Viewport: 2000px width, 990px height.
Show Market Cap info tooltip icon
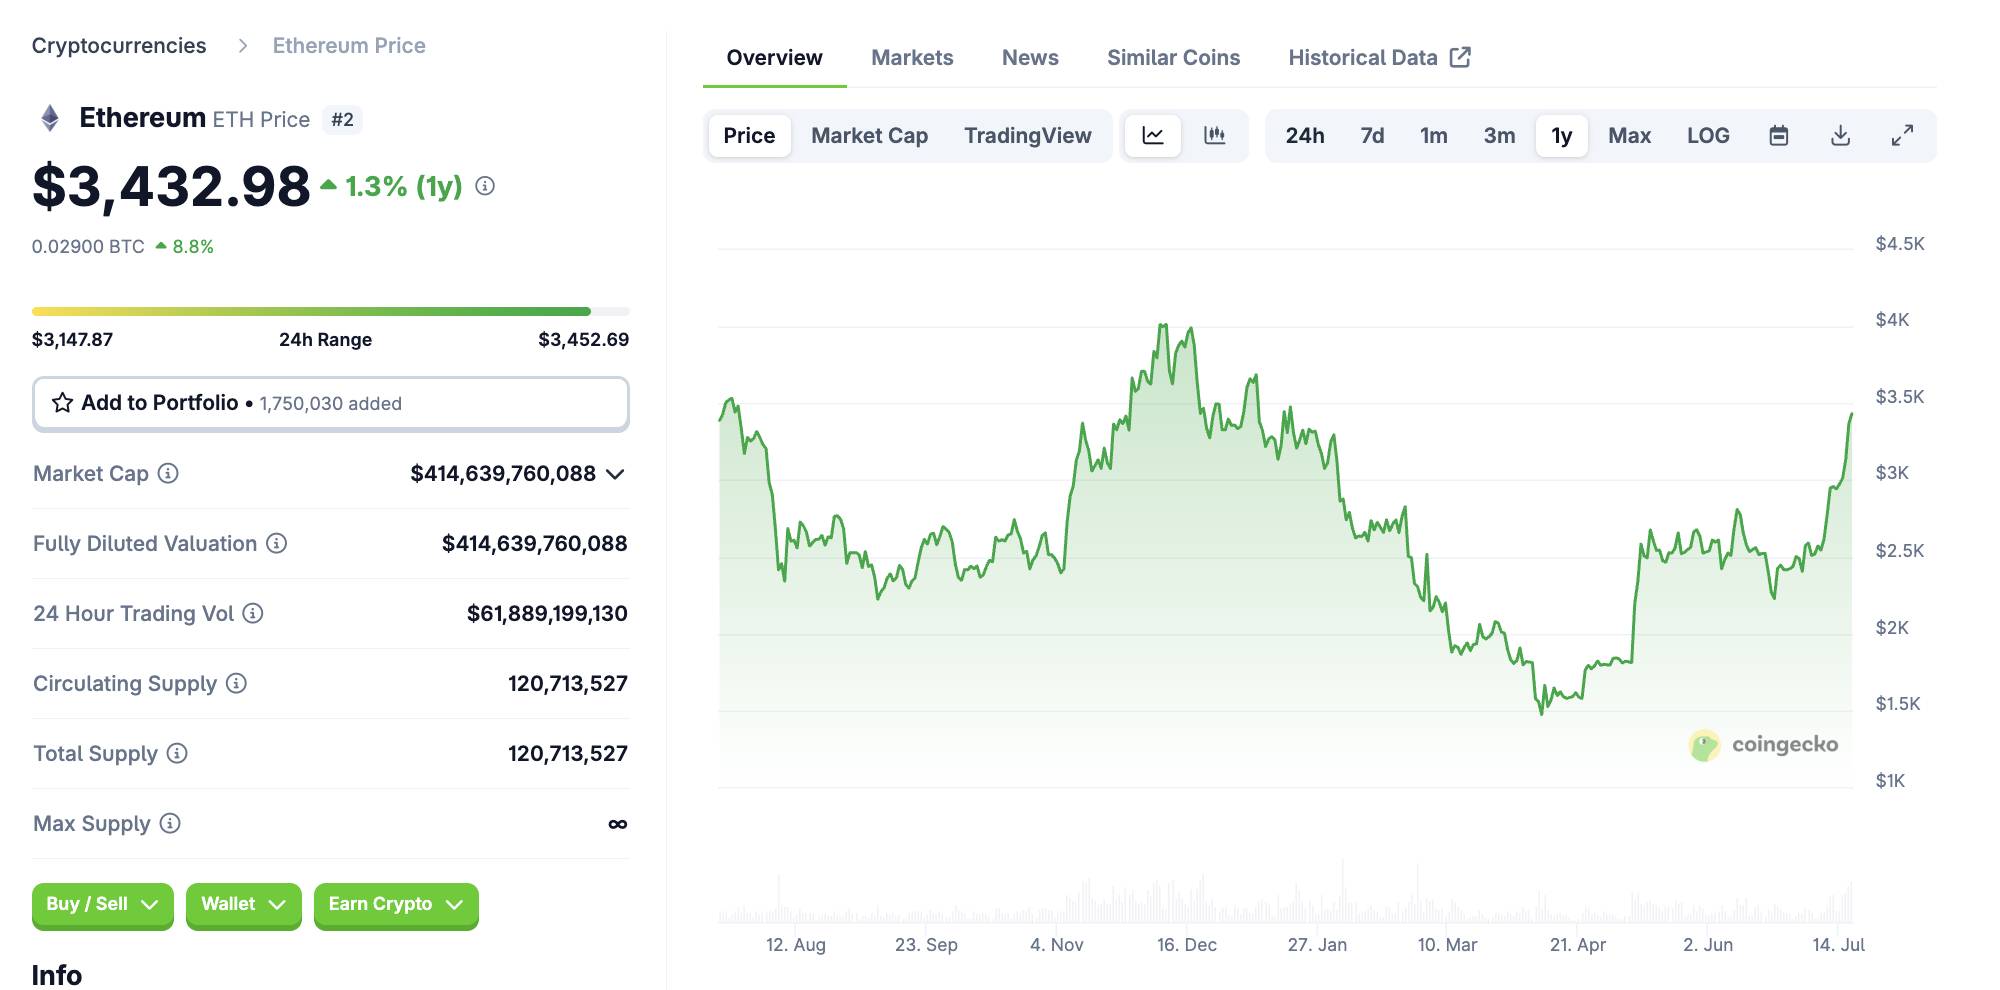(168, 473)
